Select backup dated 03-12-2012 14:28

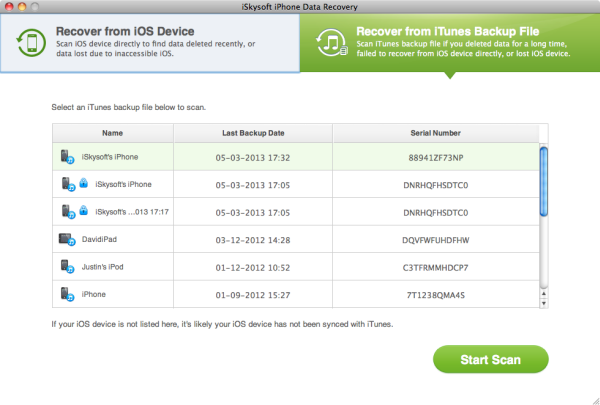253,240
